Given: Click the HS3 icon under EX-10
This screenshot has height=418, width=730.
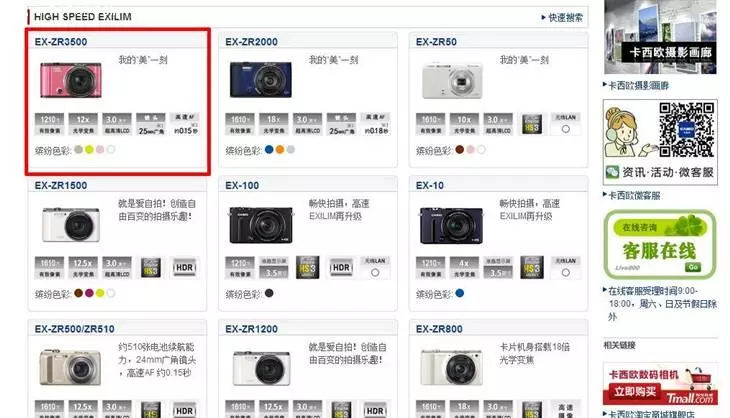Looking at the screenshot, I should click(532, 268).
